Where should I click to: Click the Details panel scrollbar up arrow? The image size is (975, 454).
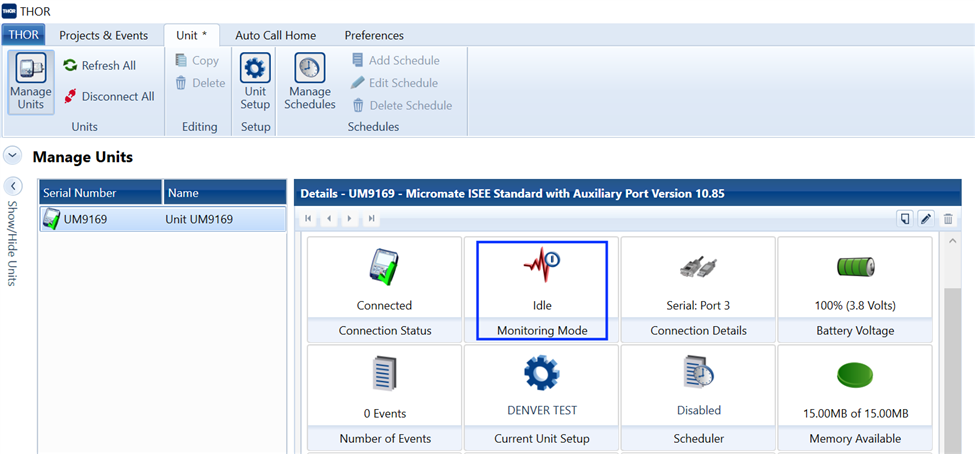pos(952,241)
